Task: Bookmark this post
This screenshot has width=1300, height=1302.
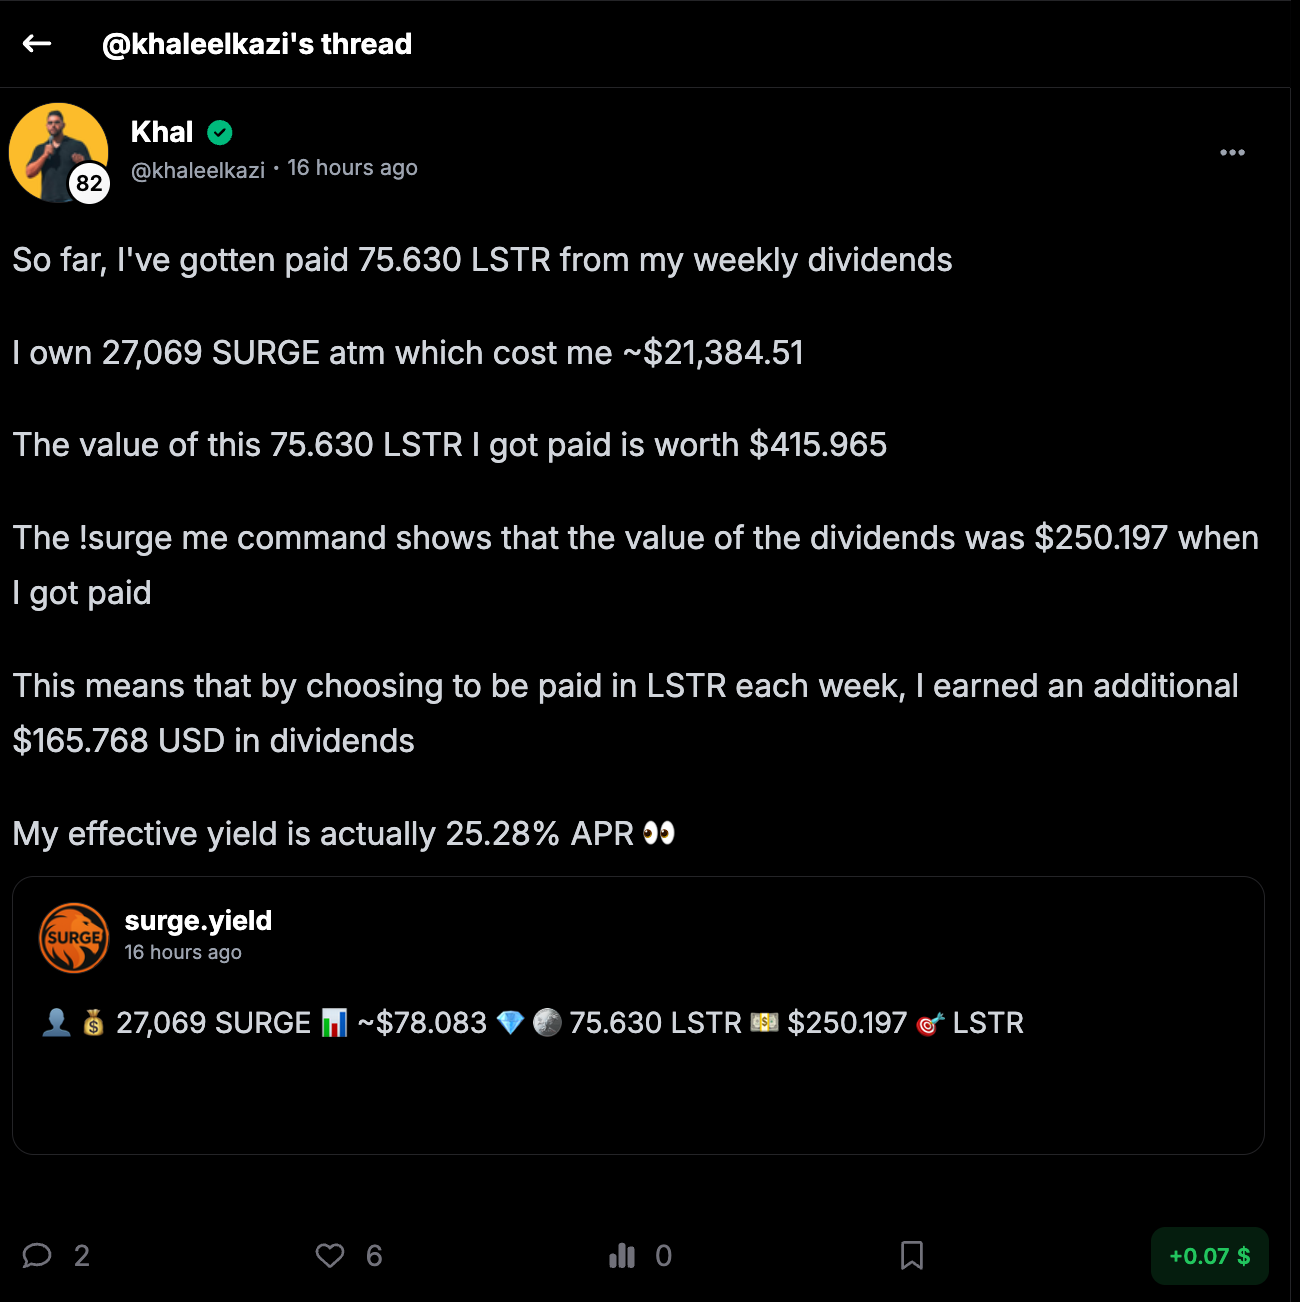Action: click(x=911, y=1255)
